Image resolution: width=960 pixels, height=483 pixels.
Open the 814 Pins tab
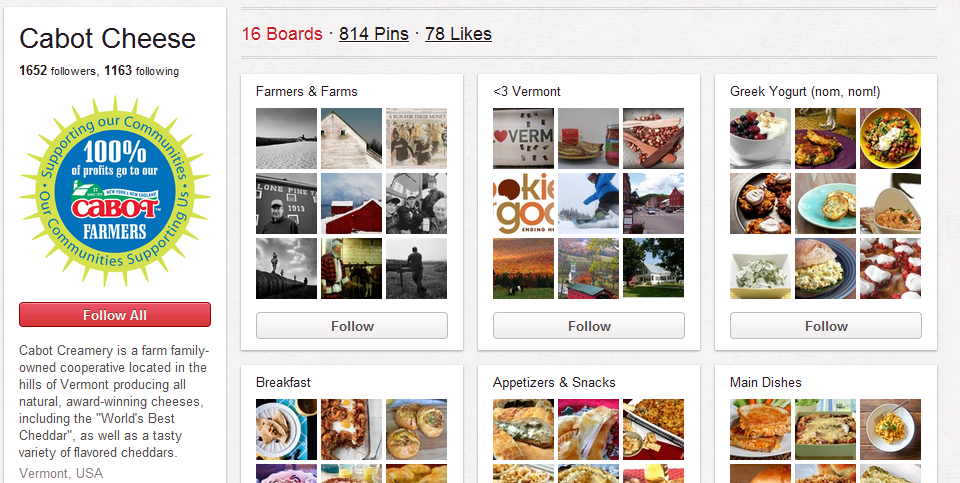[374, 34]
